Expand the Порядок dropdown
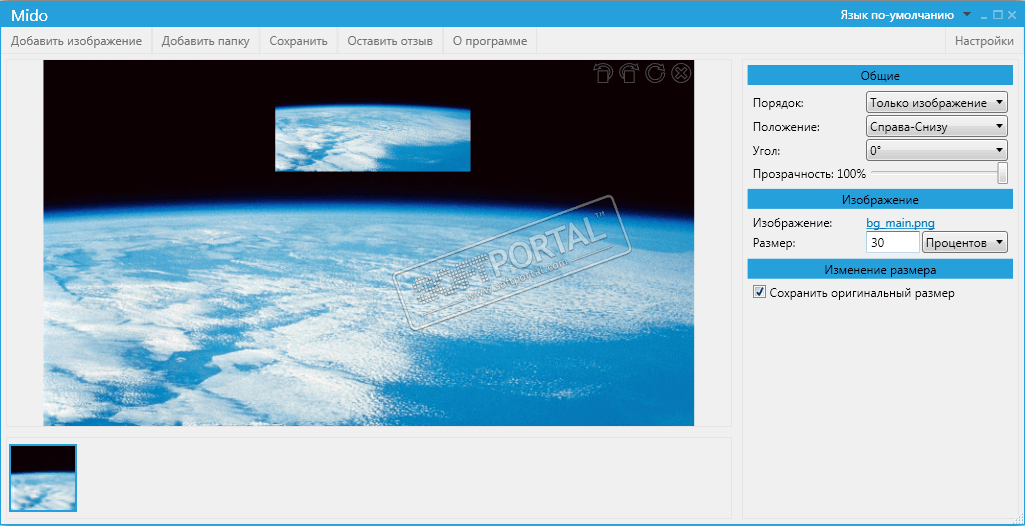This screenshot has width=1025, height=526. (x=936, y=103)
